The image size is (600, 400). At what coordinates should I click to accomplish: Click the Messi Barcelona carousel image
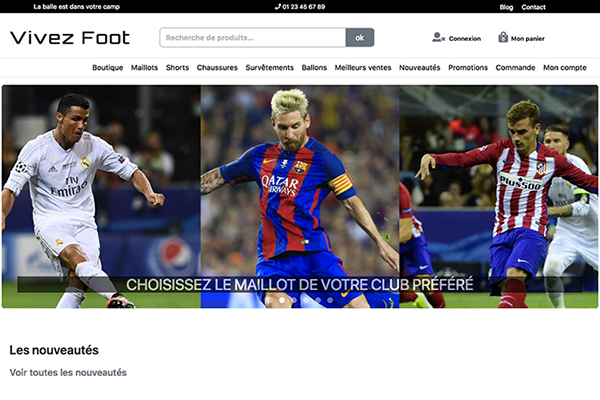300,190
